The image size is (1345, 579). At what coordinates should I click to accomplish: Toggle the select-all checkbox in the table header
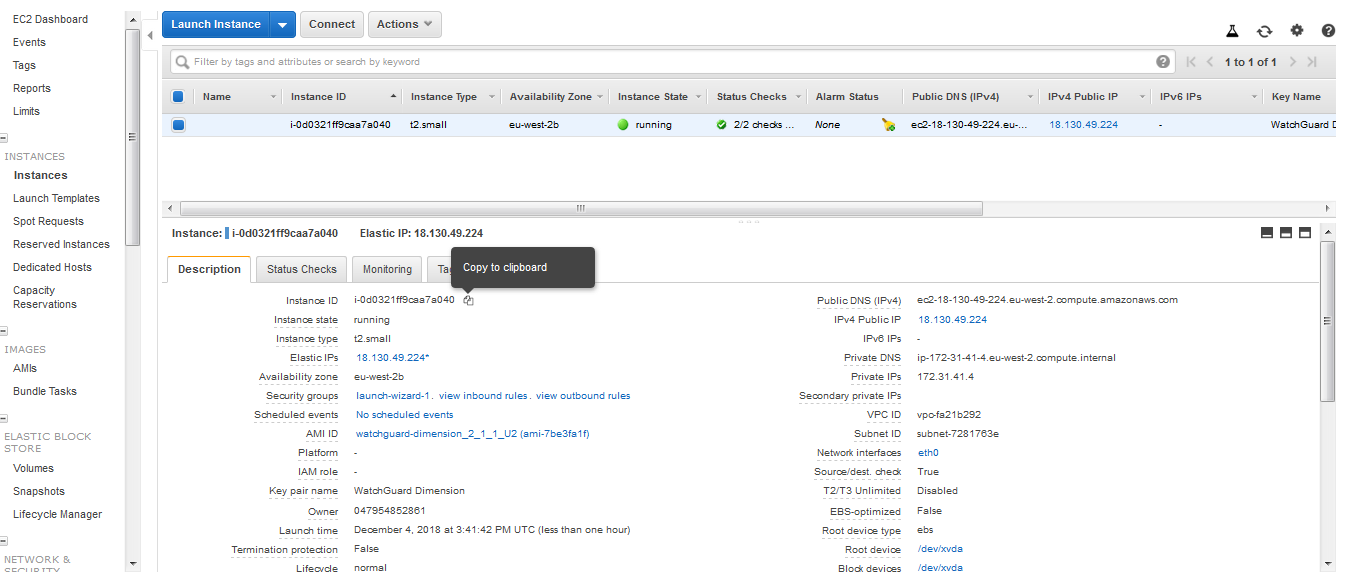[x=177, y=96]
